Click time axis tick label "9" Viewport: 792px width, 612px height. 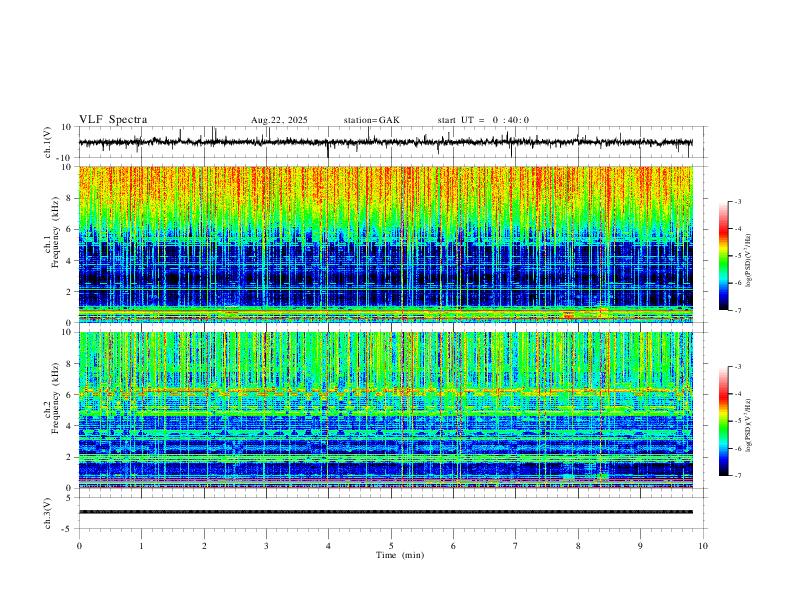[x=640, y=546]
